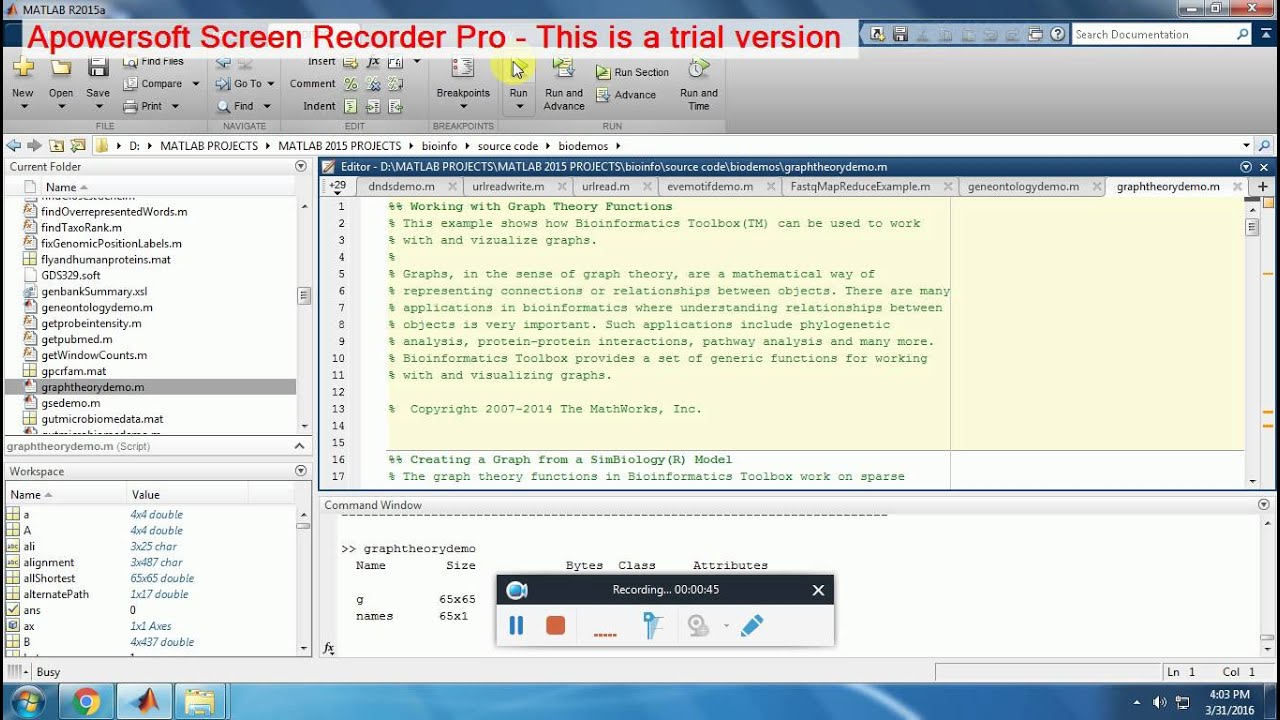The image size is (1280, 720).
Task: Click the New file icon
Action: 22,68
